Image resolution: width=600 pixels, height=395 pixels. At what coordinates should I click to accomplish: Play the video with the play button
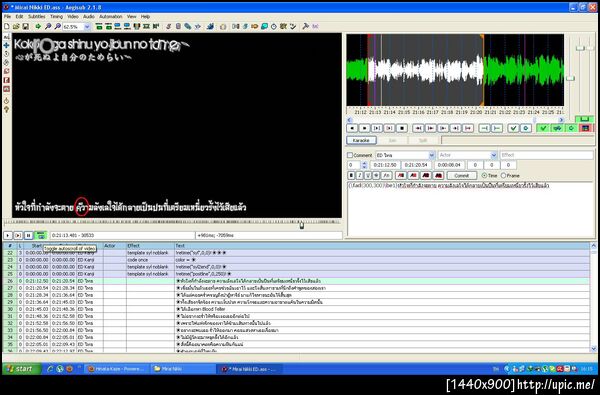tap(8, 235)
